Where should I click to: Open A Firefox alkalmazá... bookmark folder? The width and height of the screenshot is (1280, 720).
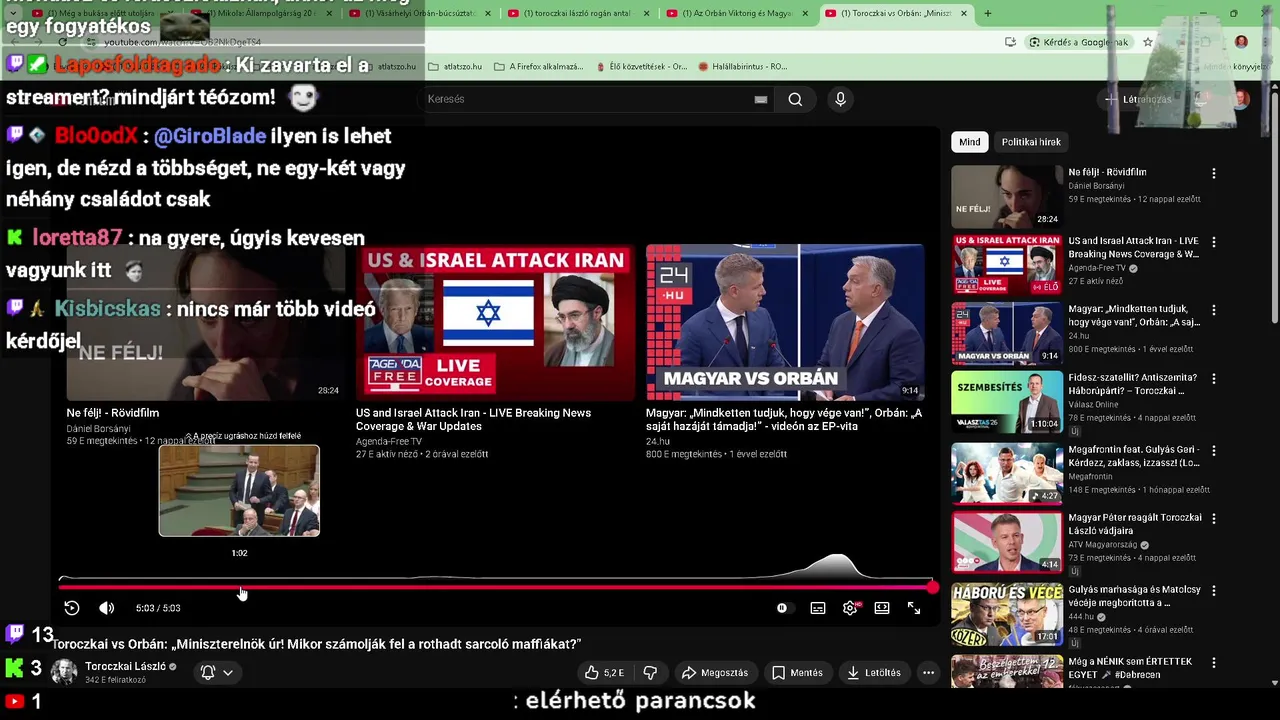tap(538, 67)
